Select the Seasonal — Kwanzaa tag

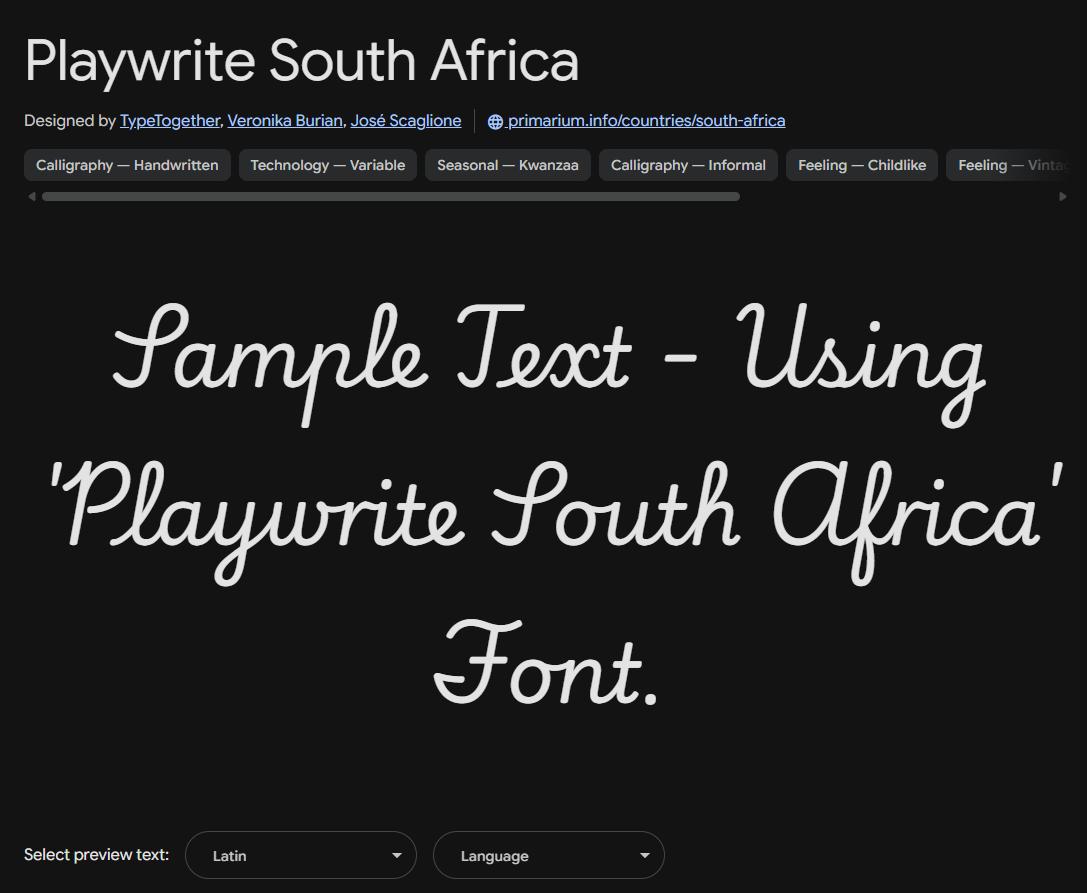click(507, 165)
